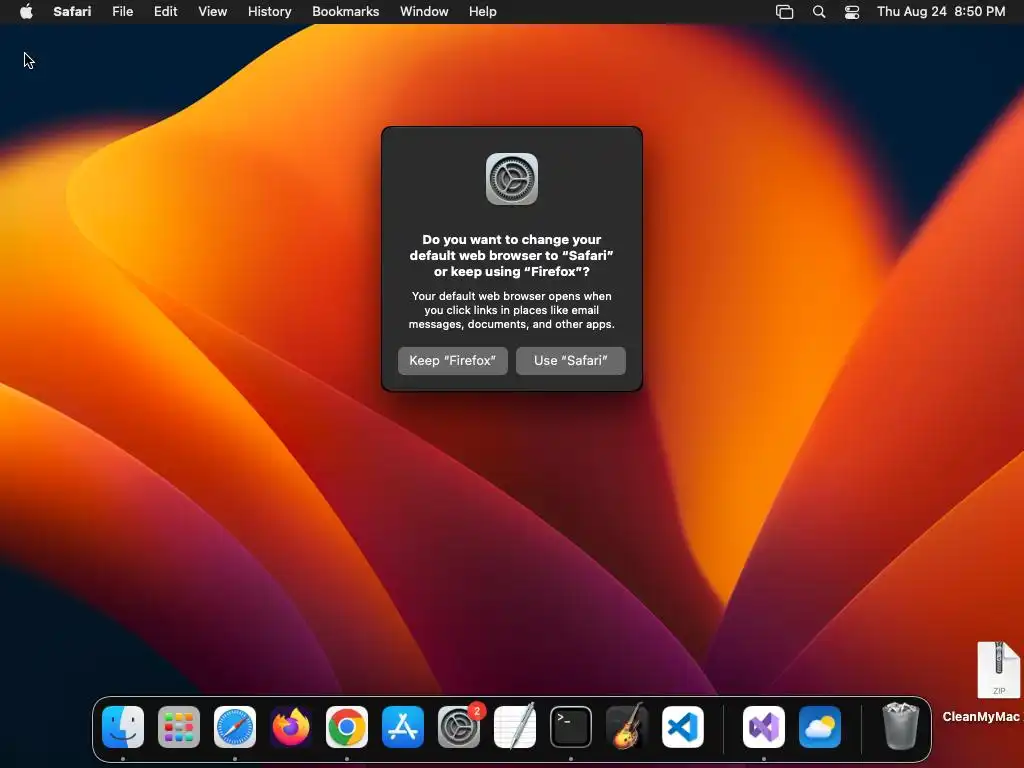Open the File menu
Viewport: 1024px width, 768px height.
click(122, 12)
